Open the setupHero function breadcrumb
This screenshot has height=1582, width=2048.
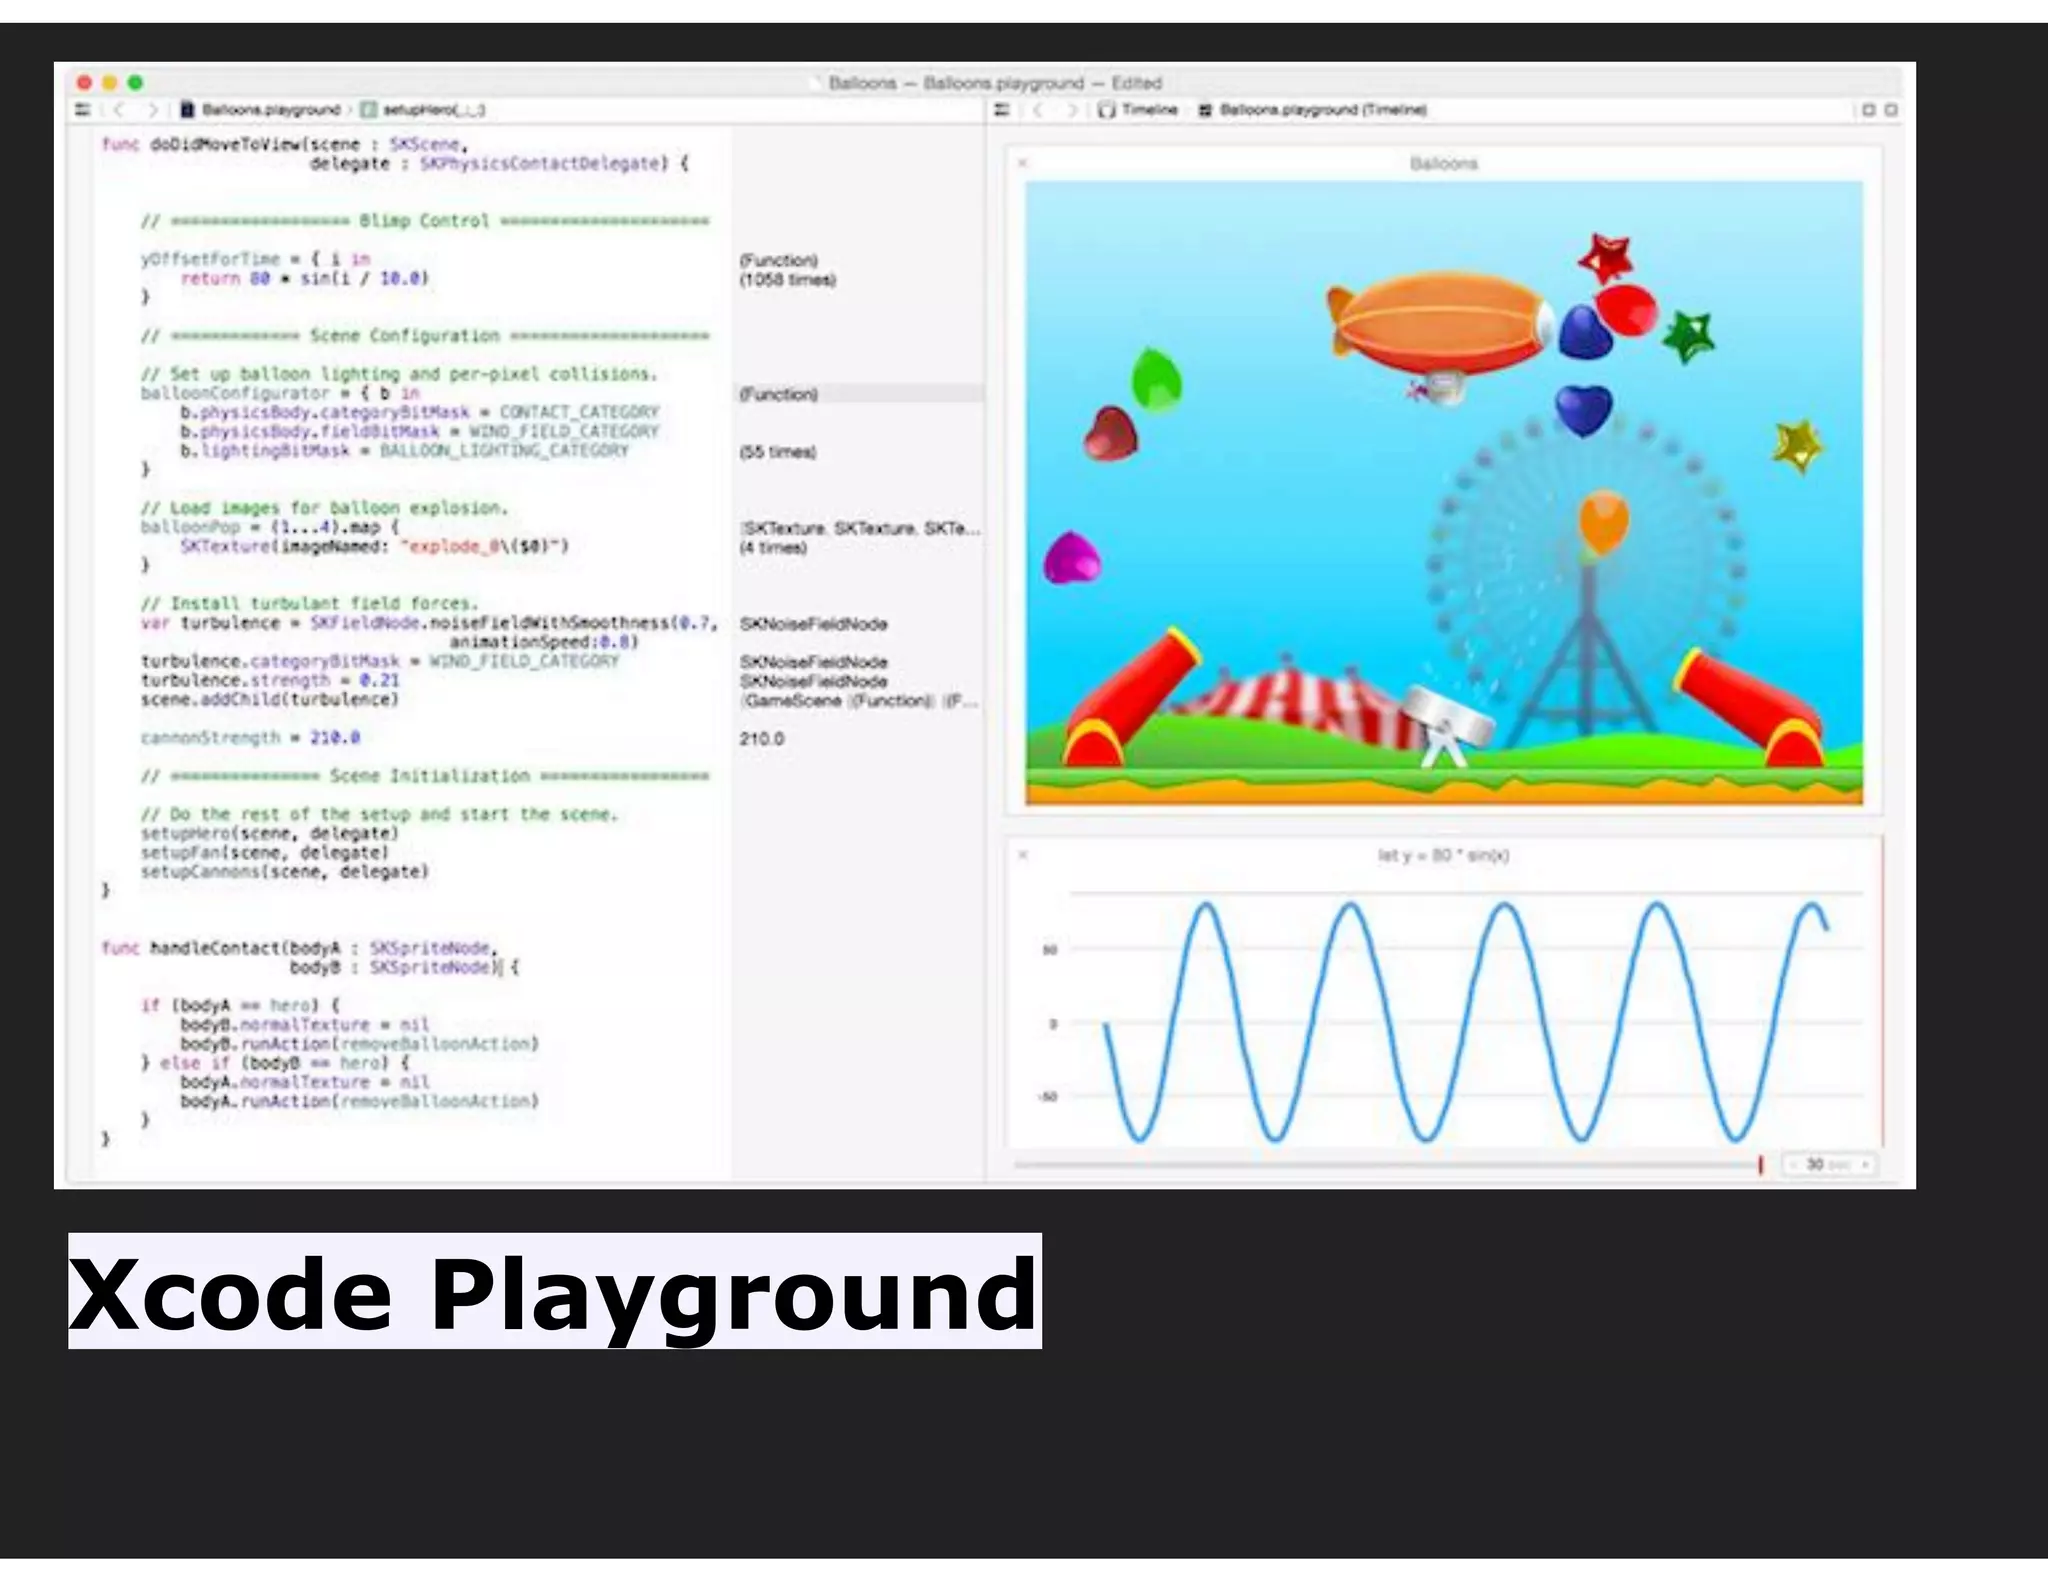[x=423, y=110]
